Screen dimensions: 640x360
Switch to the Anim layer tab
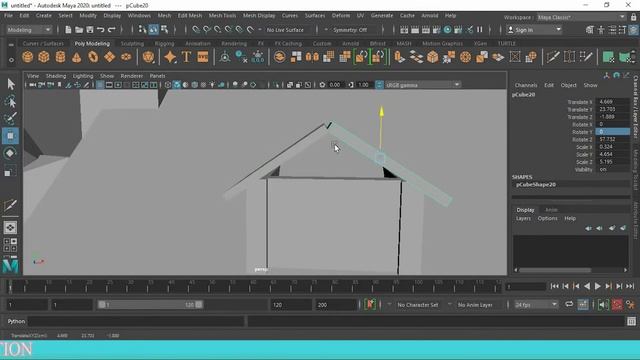(x=551, y=210)
